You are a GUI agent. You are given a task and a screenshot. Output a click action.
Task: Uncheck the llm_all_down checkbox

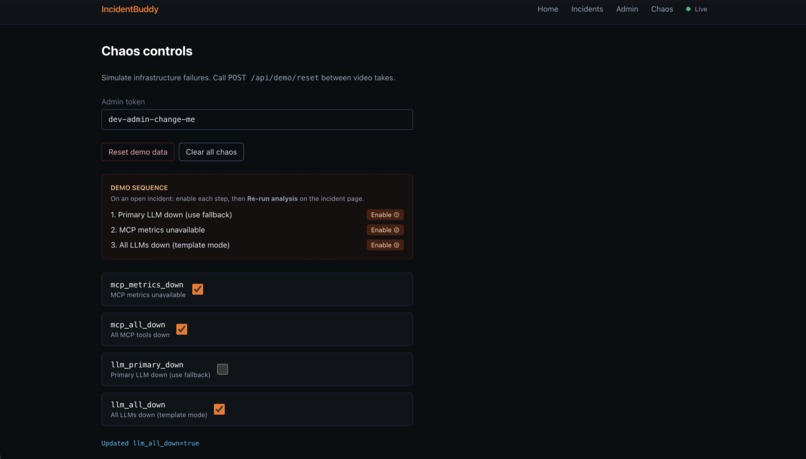point(219,410)
